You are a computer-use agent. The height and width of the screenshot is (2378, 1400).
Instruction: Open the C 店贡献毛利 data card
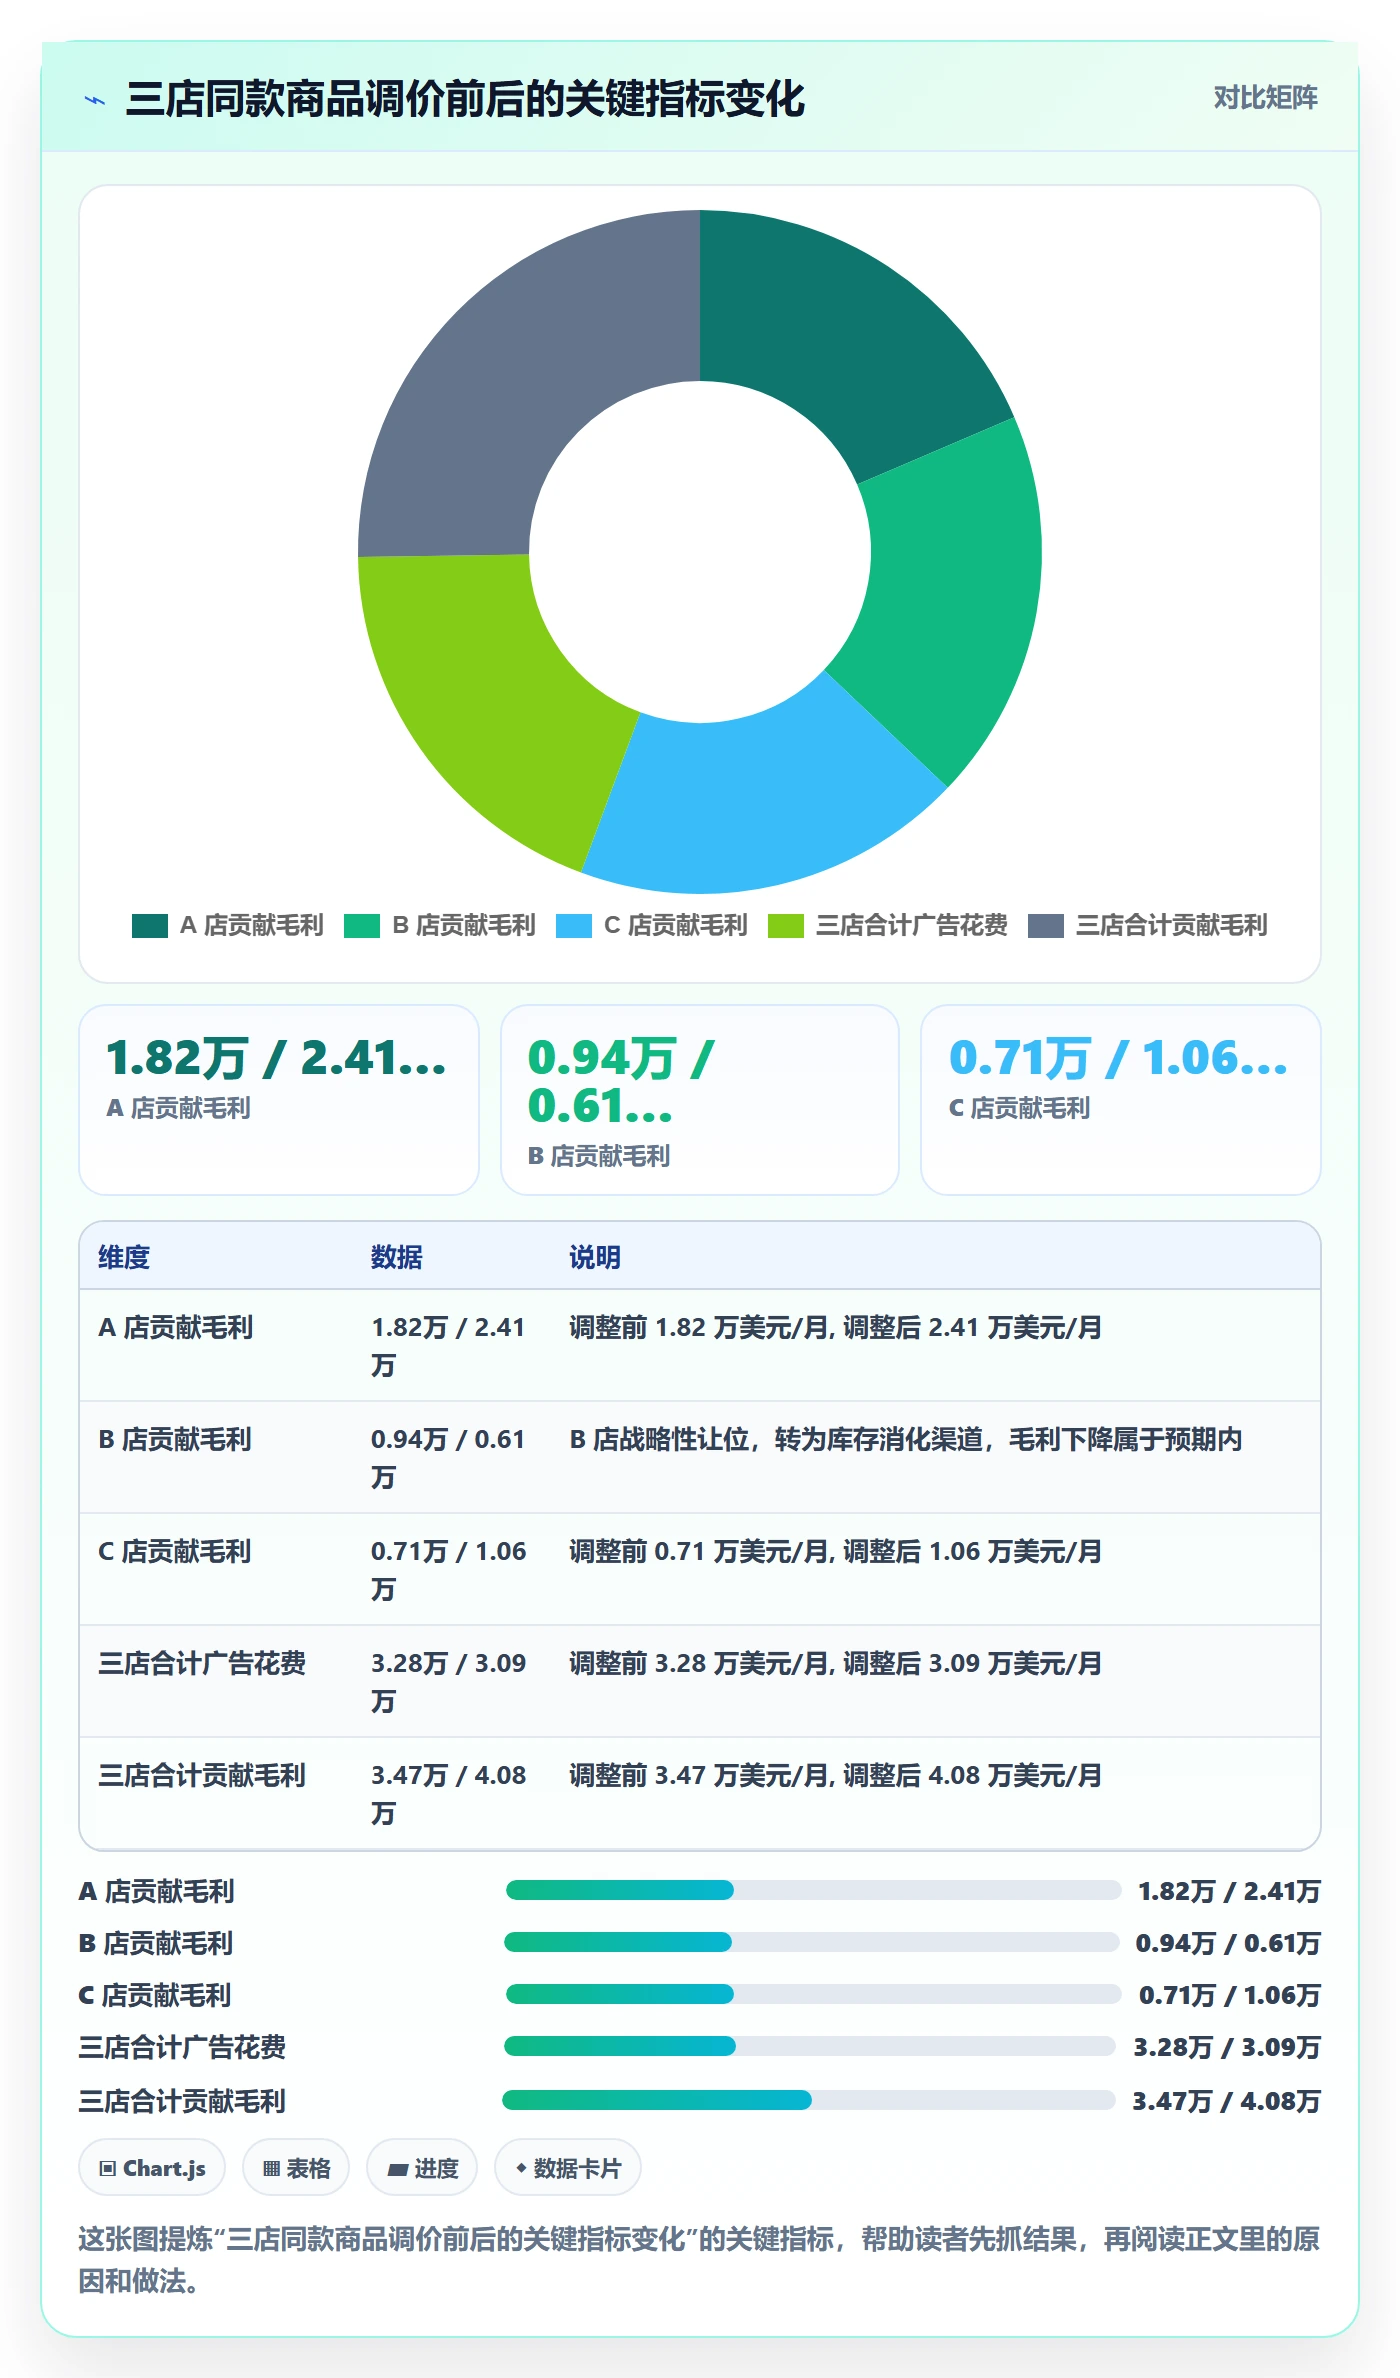click(1120, 1100)
